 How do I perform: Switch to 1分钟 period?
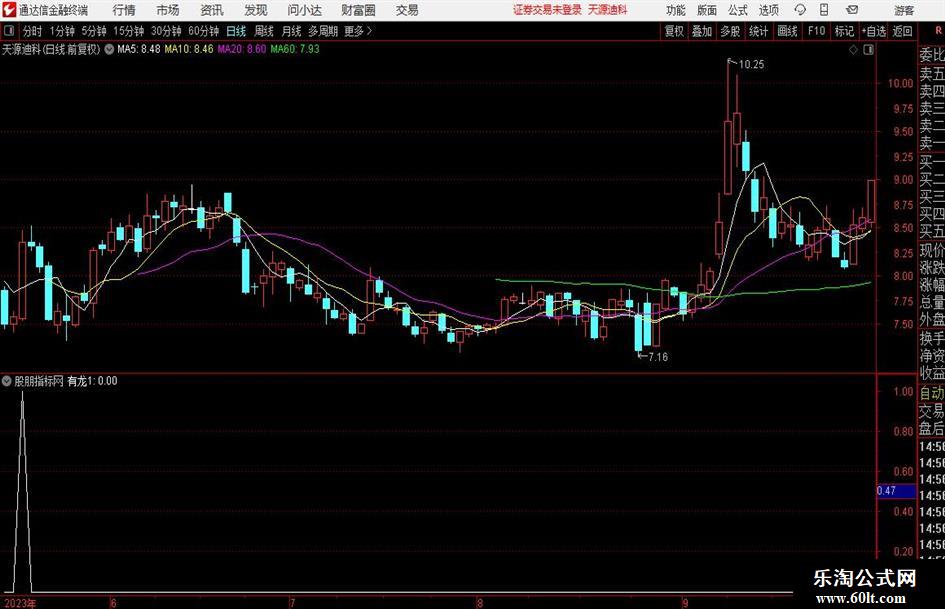point(61,31)
